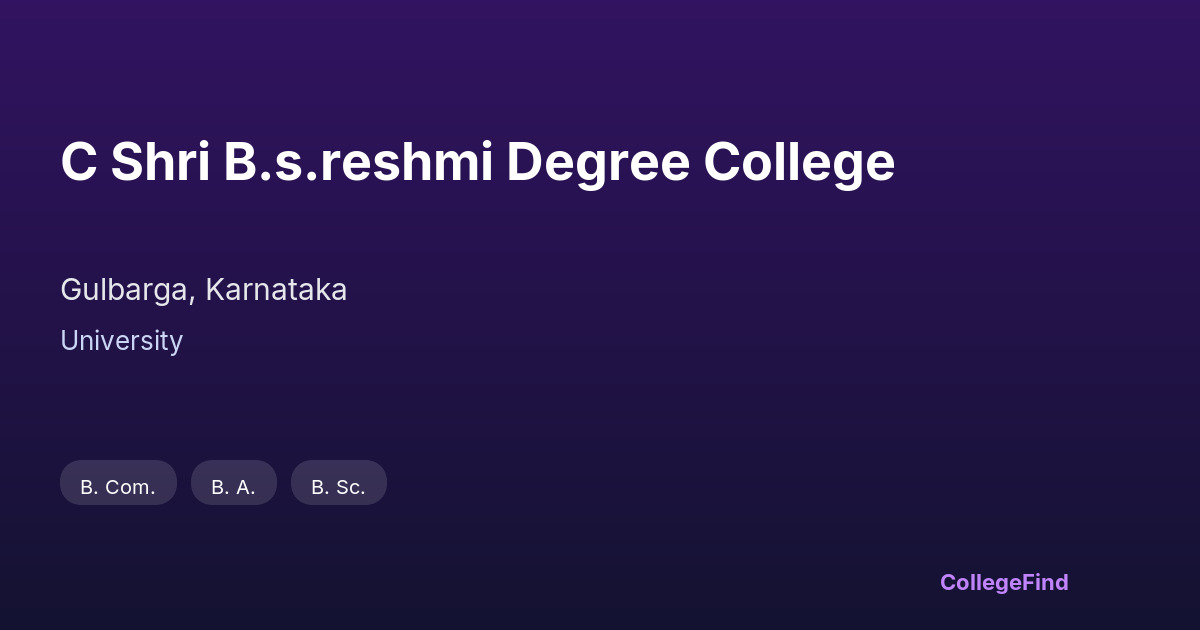The height and width of the screenshot is (630, 1200).
Task: Click the word Degree in the heading
Action: tap(598, 162)
